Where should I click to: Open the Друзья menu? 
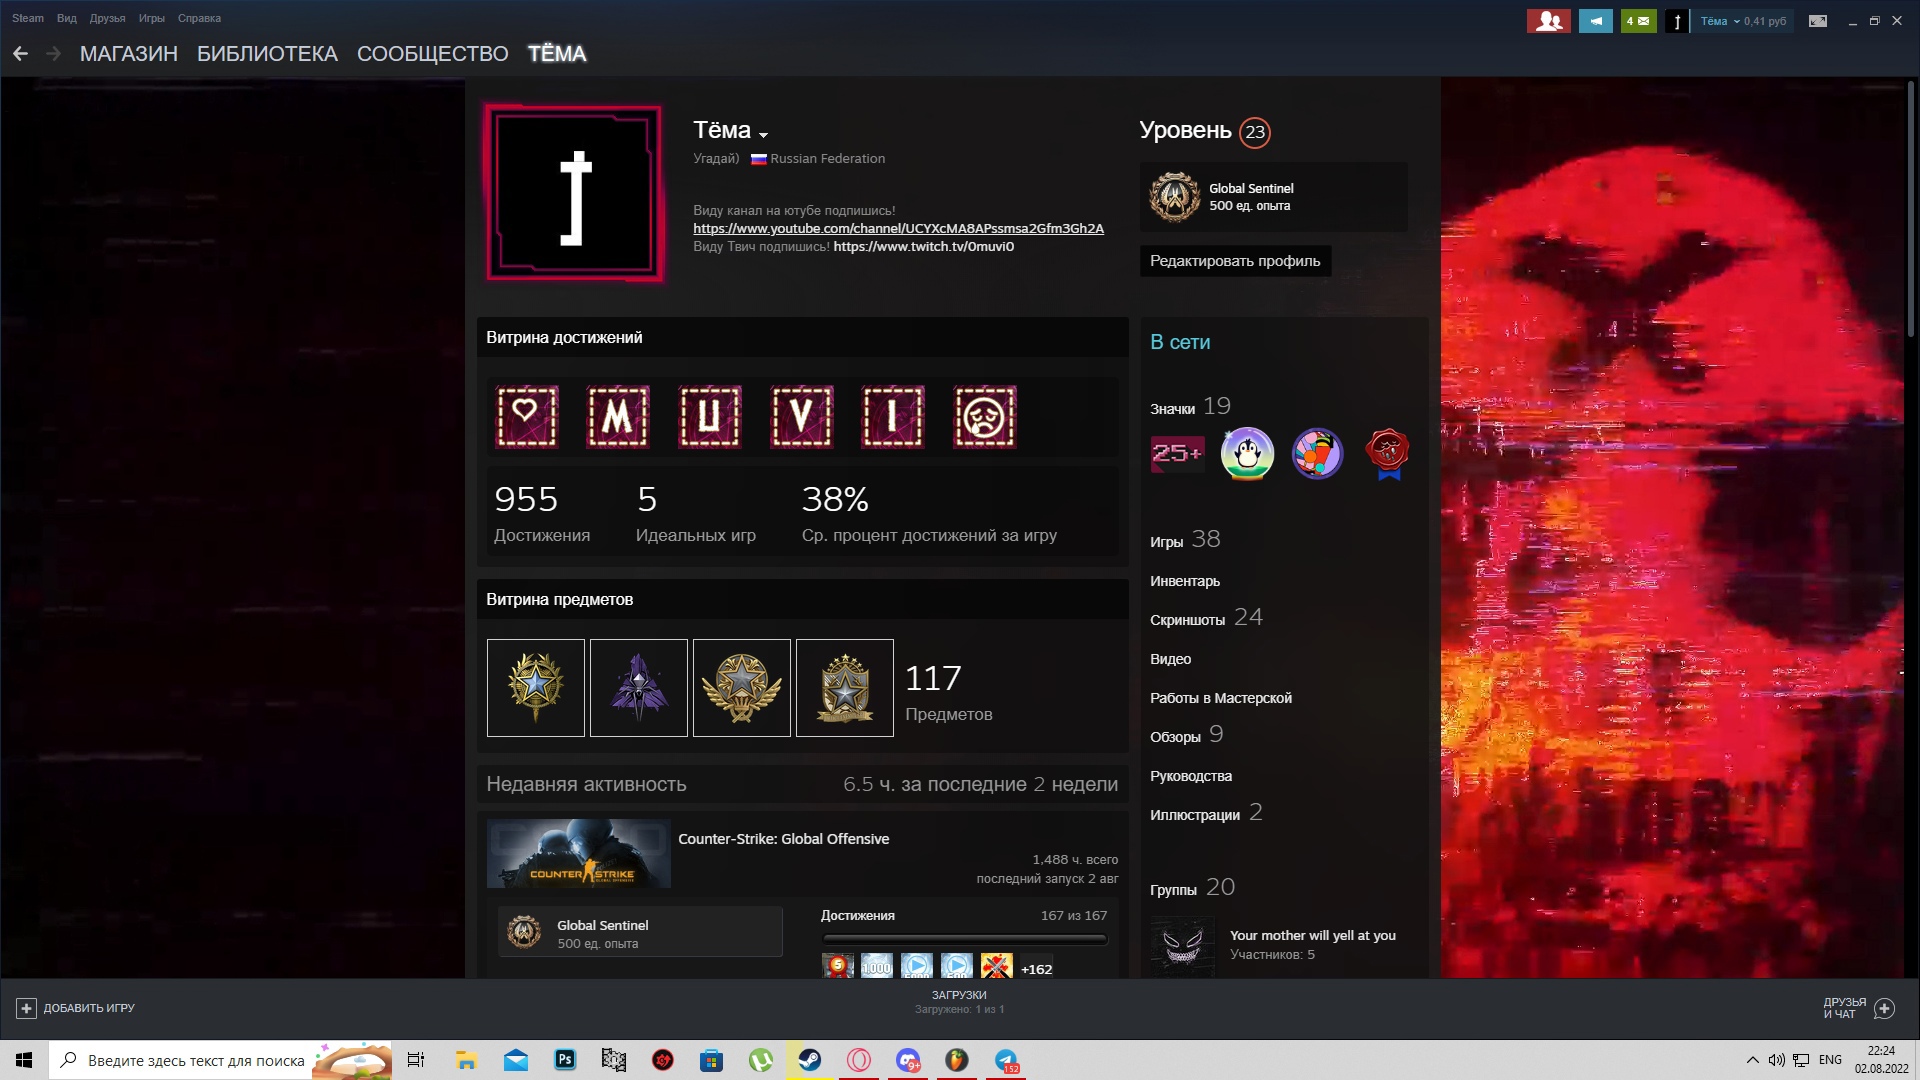point(107,18)
